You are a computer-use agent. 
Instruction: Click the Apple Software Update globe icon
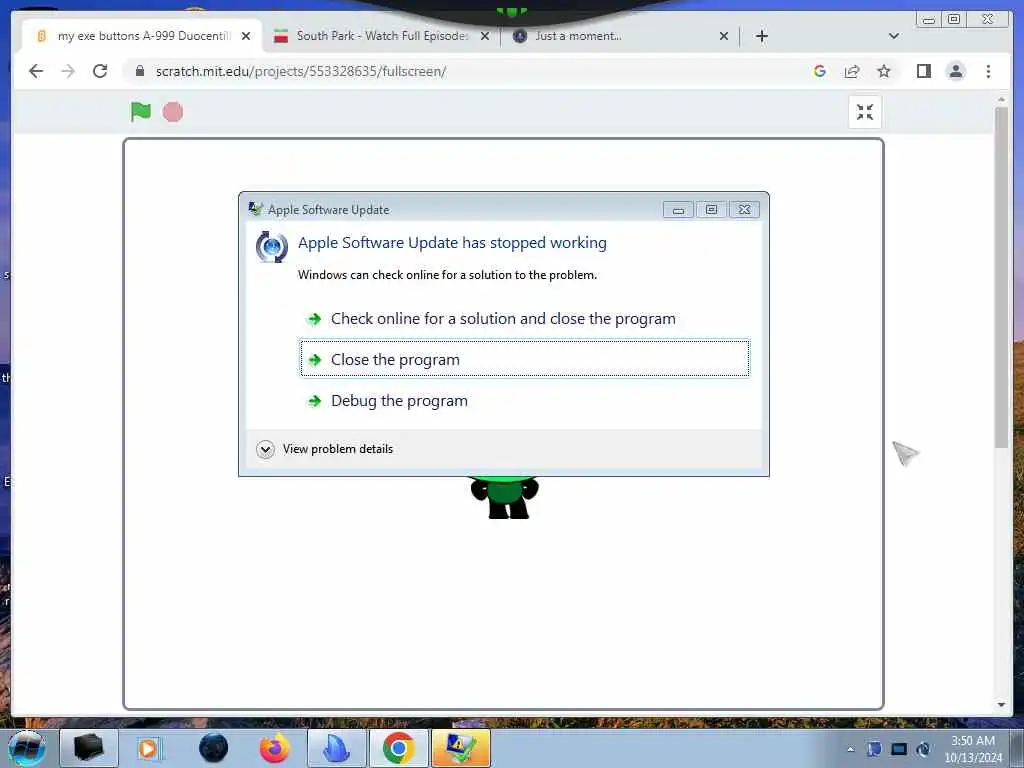[x=272, y=247]
